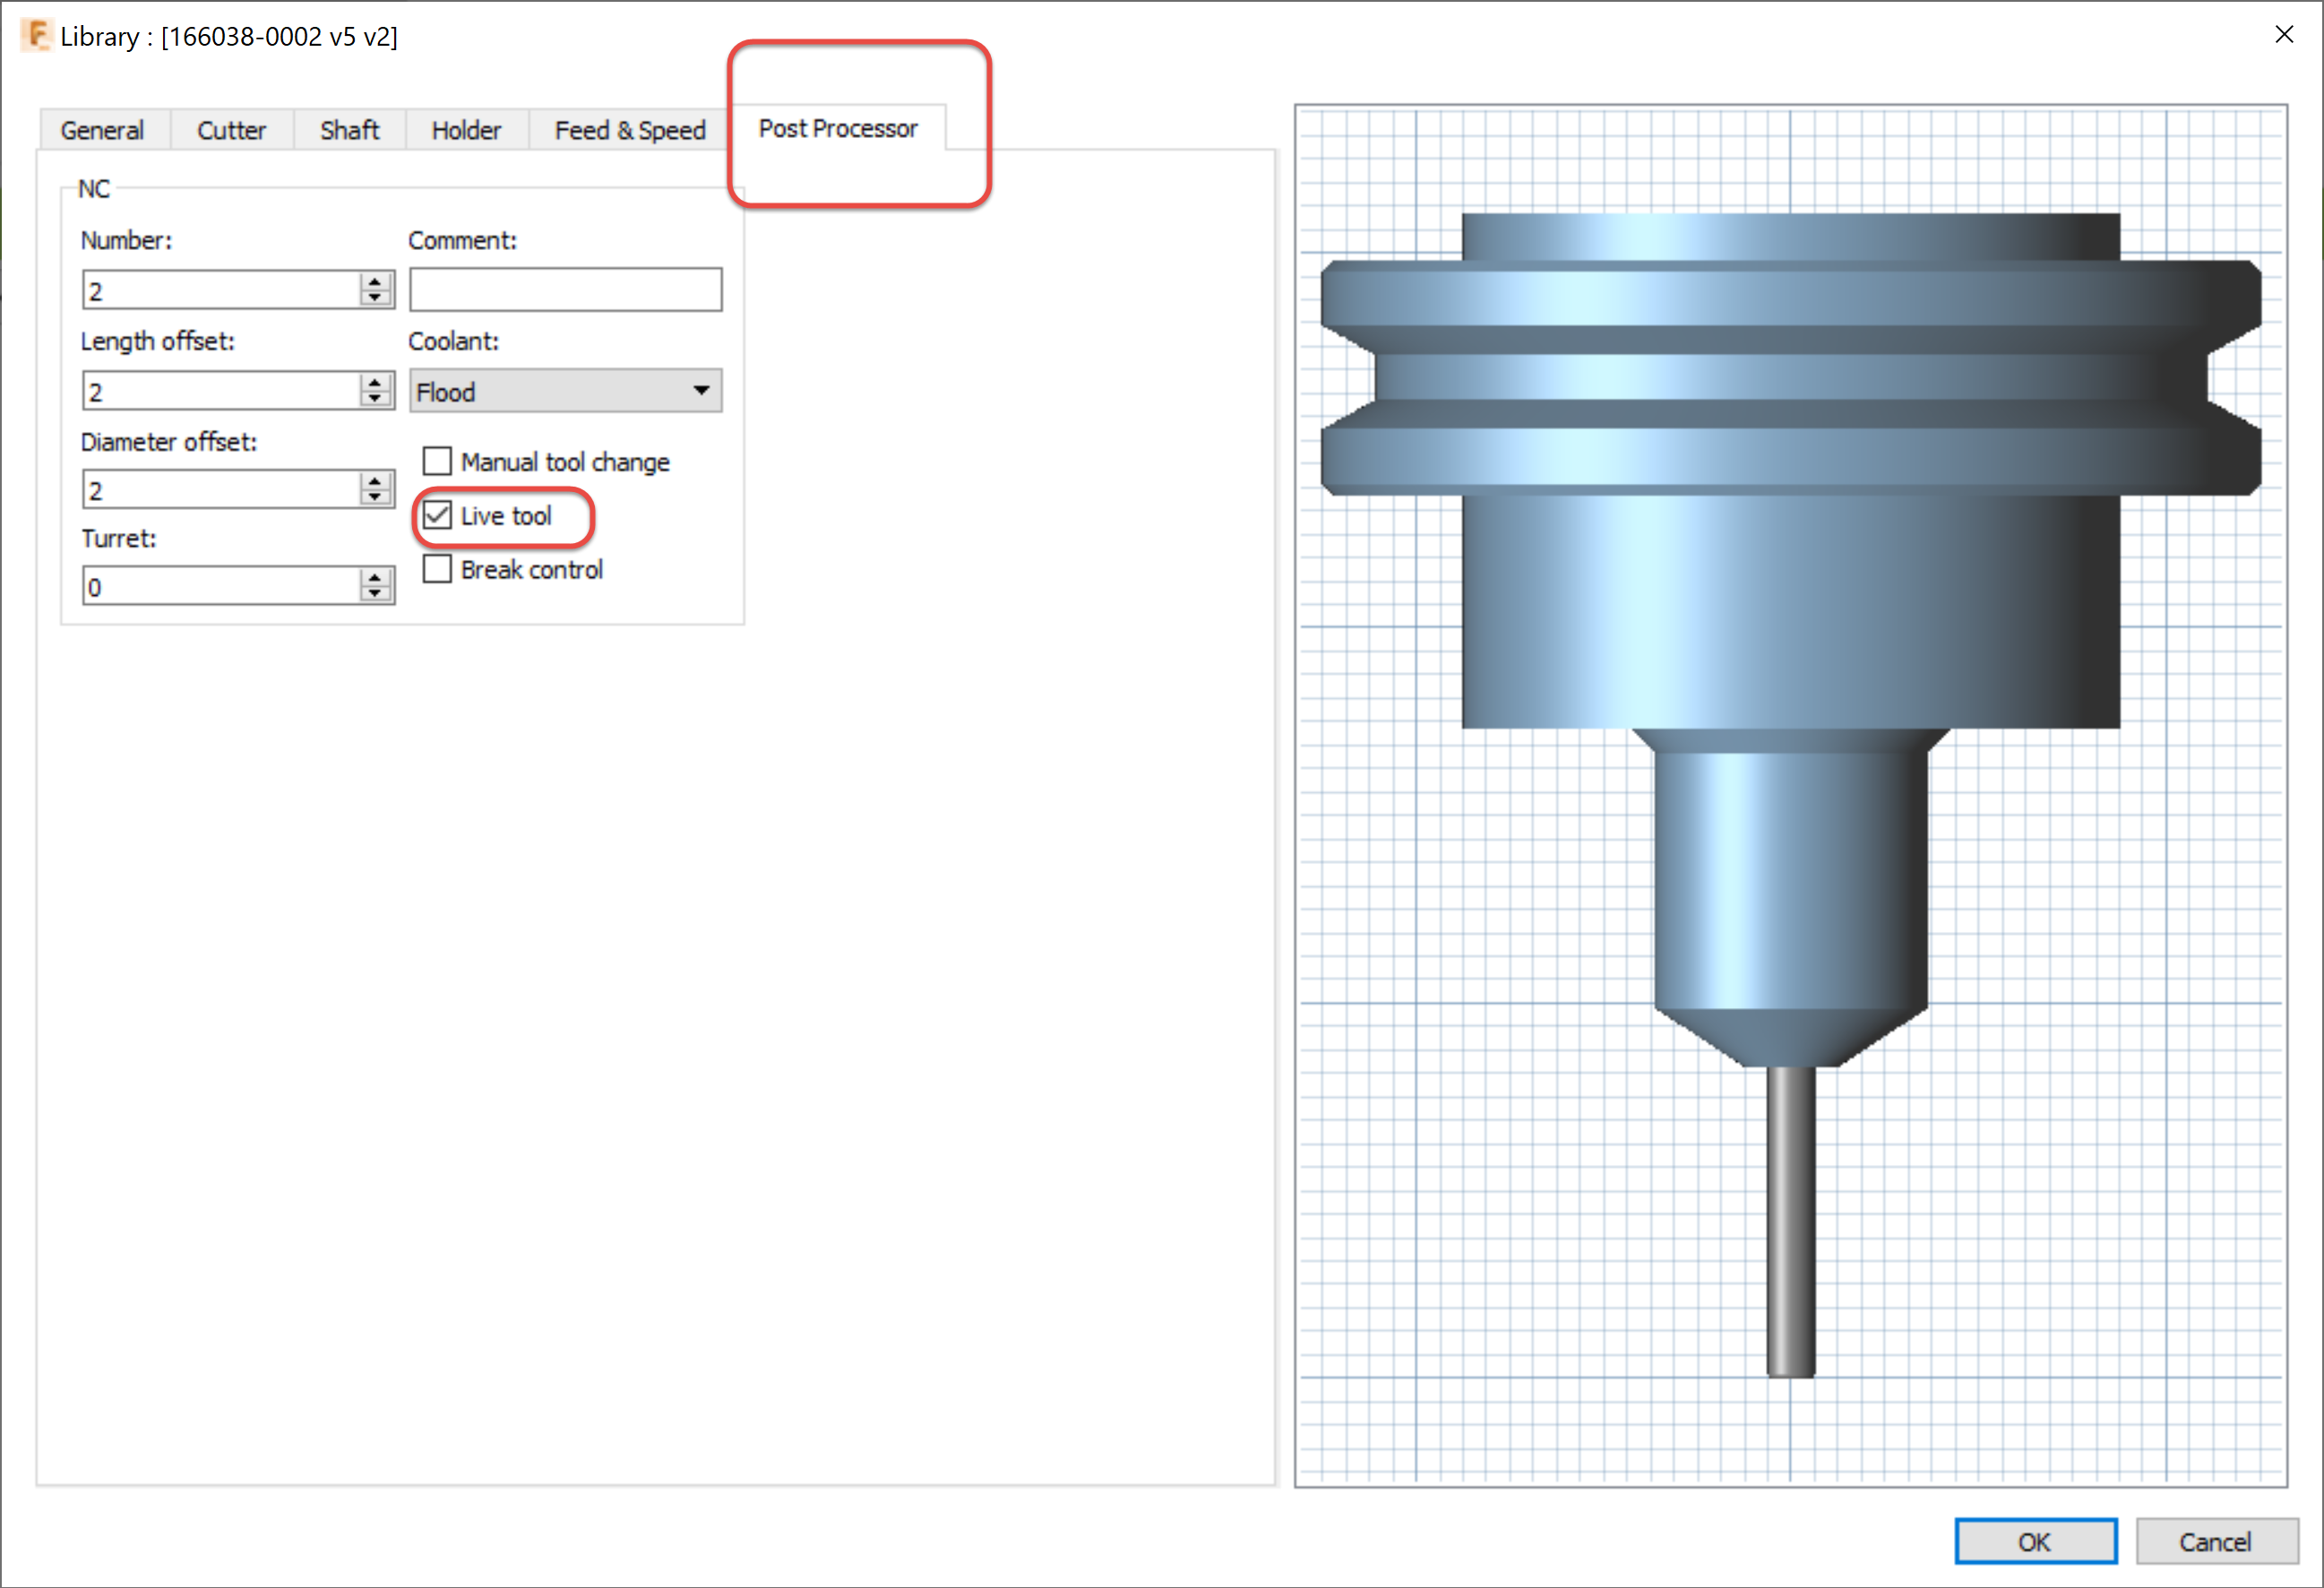Decrease Turret value with down arrow

[375, 594]
